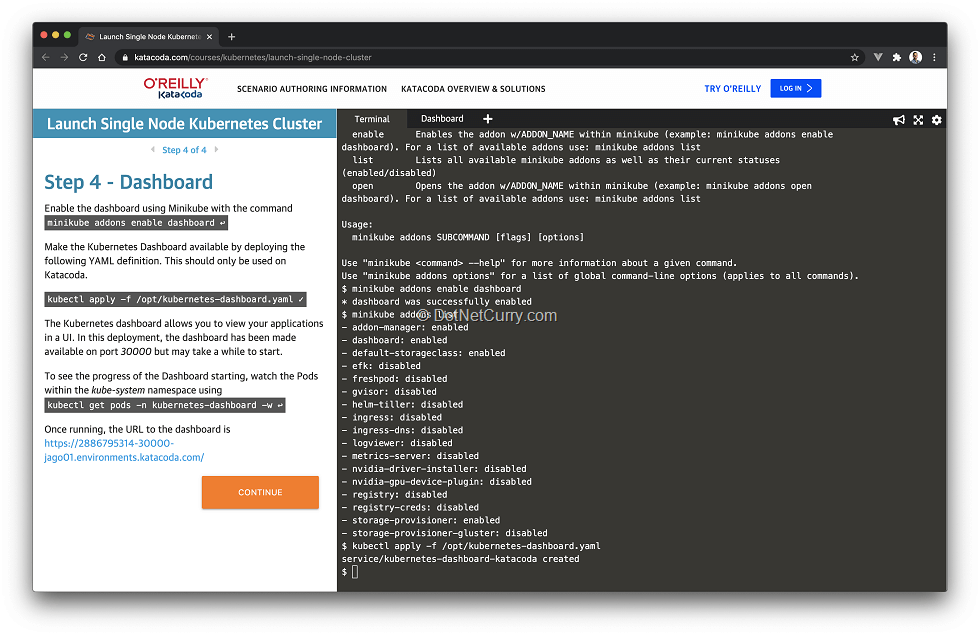The image size is (980, 635).
Task: Go to the browser home page icon
Action: pos(102,58)
